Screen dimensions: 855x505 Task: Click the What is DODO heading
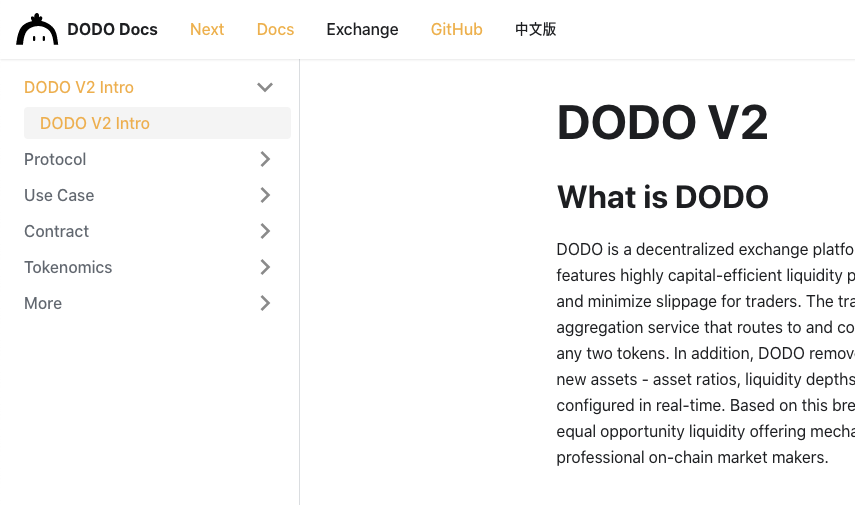663,197
